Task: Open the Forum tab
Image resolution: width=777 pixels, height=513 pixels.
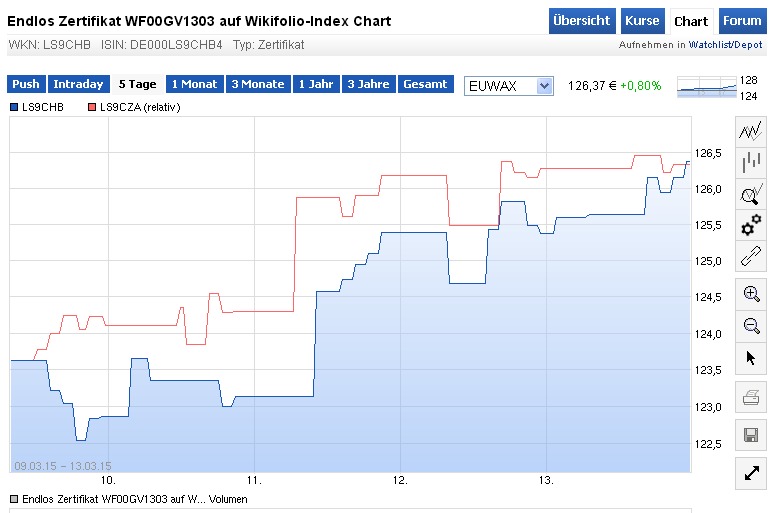Action: (x=742, y=21)
